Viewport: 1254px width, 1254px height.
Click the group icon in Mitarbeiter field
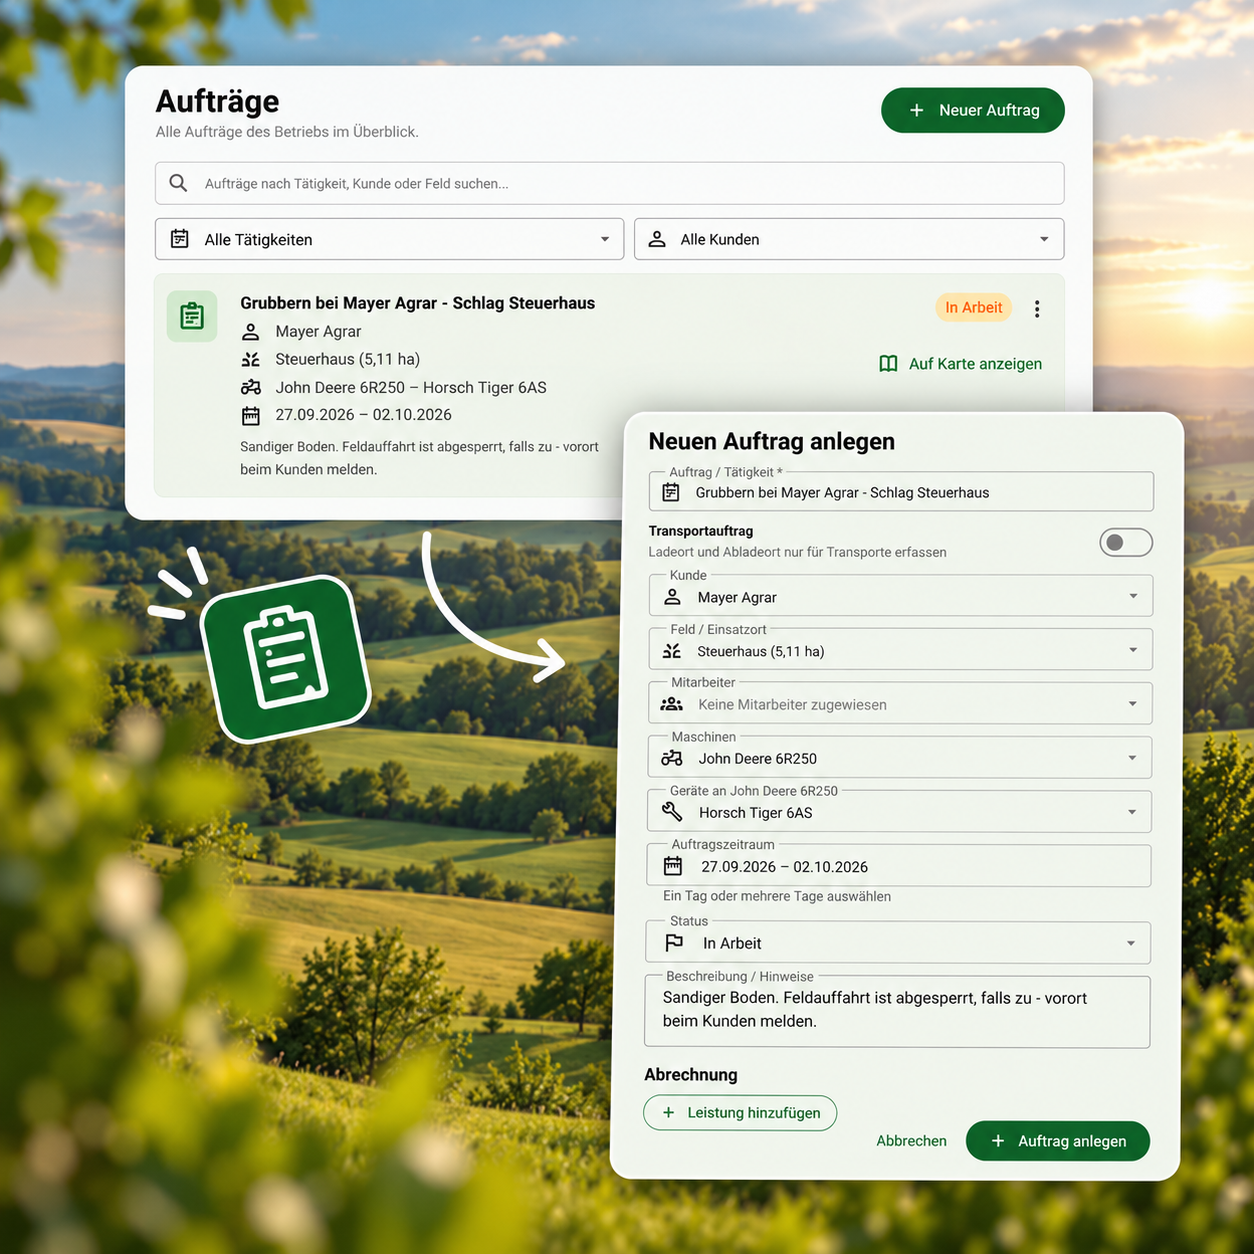click(x=672, y=704)
